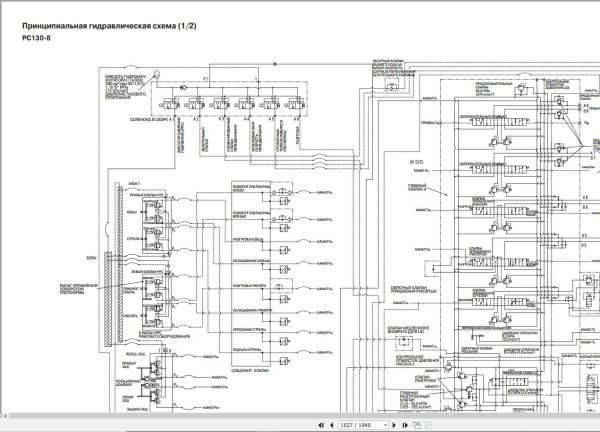Click the 'РЫЧАГ УПРАВЛЕНИЯ ПОВОРОТОМ ПЛАТФОРМЫ' label
Image resolution: width=600 pixels, height=432 pixels.
[79, 289]
